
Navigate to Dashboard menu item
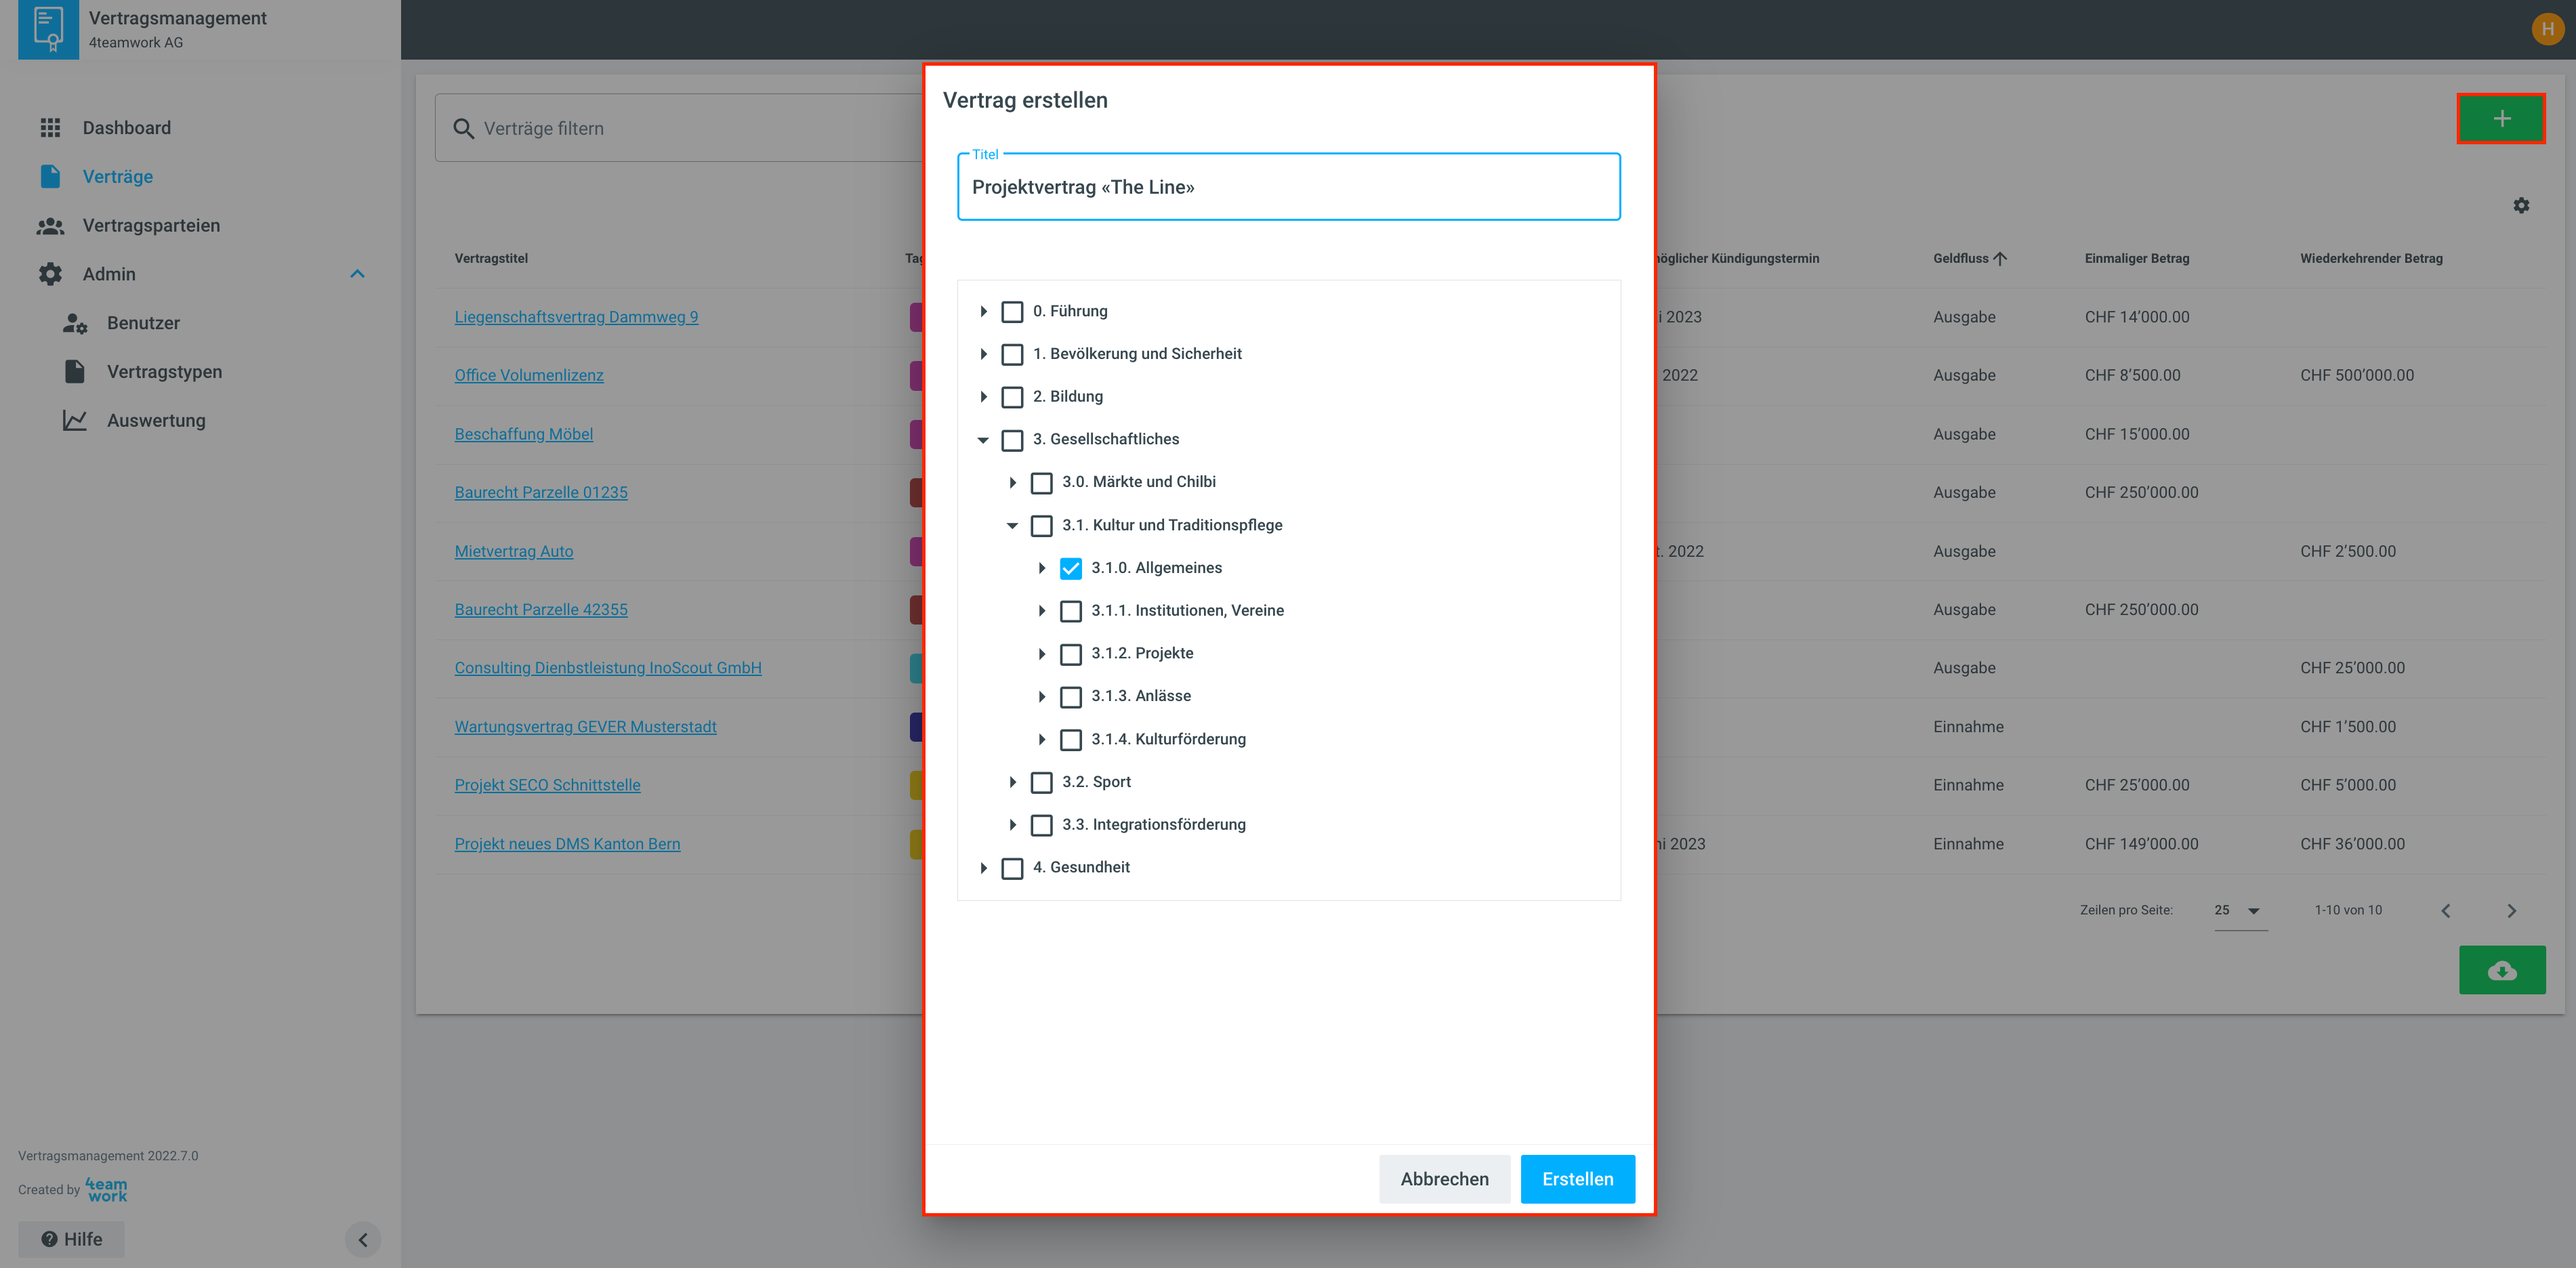pos(126,128)
